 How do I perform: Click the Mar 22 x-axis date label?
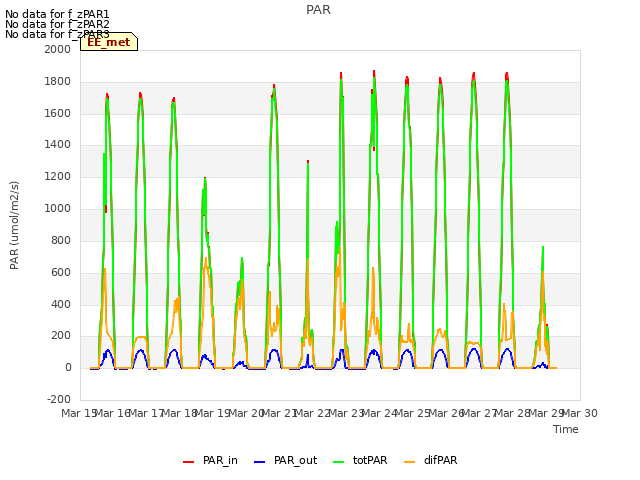point(313,413)
